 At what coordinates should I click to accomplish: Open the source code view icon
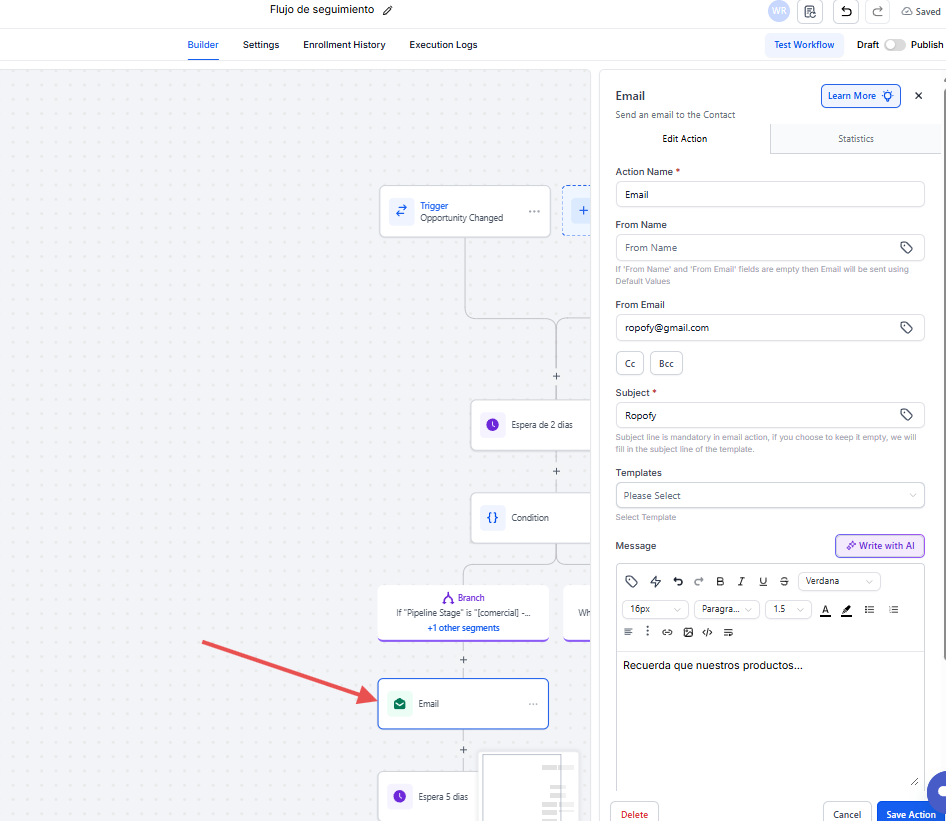tap(708, 632)
